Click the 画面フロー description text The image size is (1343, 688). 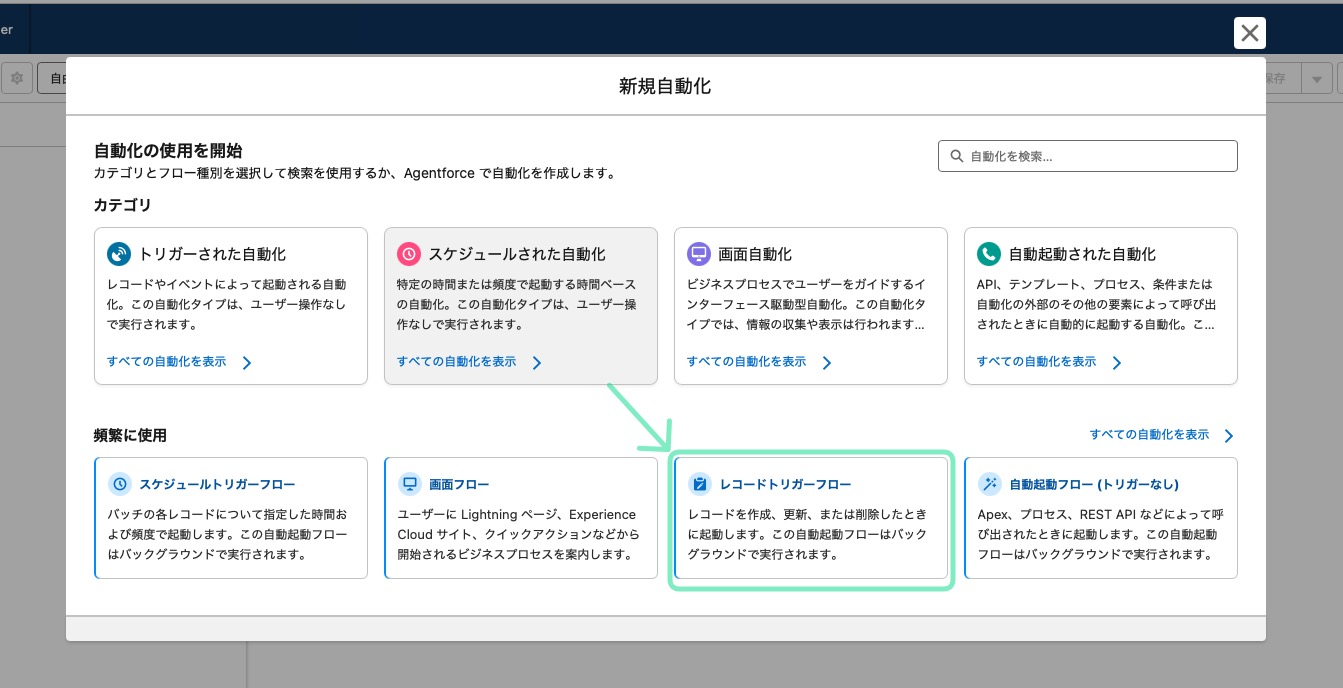pos(520,534)
